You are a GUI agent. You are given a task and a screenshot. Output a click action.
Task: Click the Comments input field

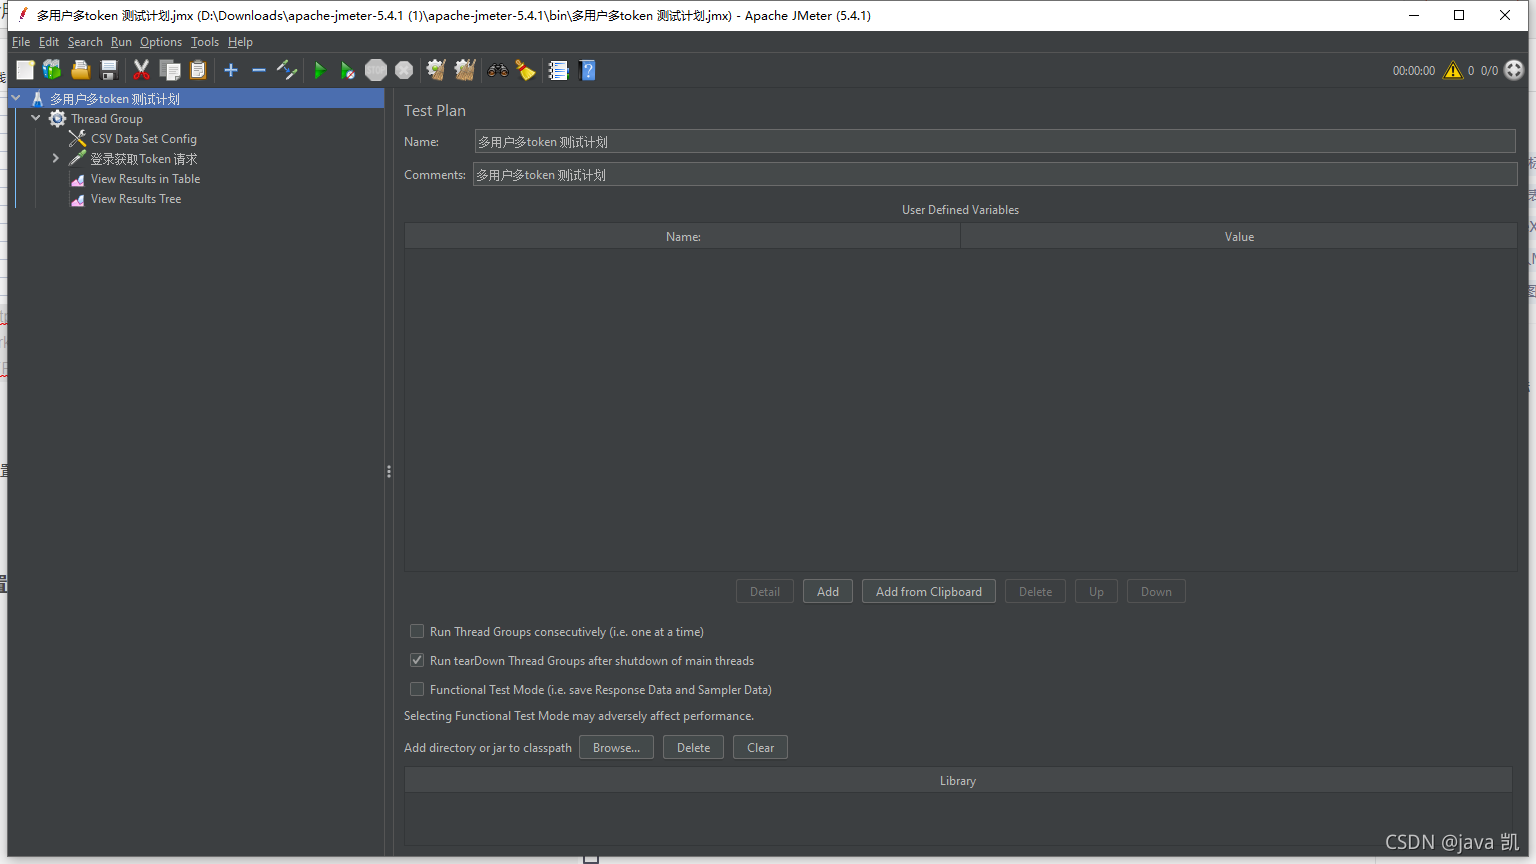click(995, 174)
